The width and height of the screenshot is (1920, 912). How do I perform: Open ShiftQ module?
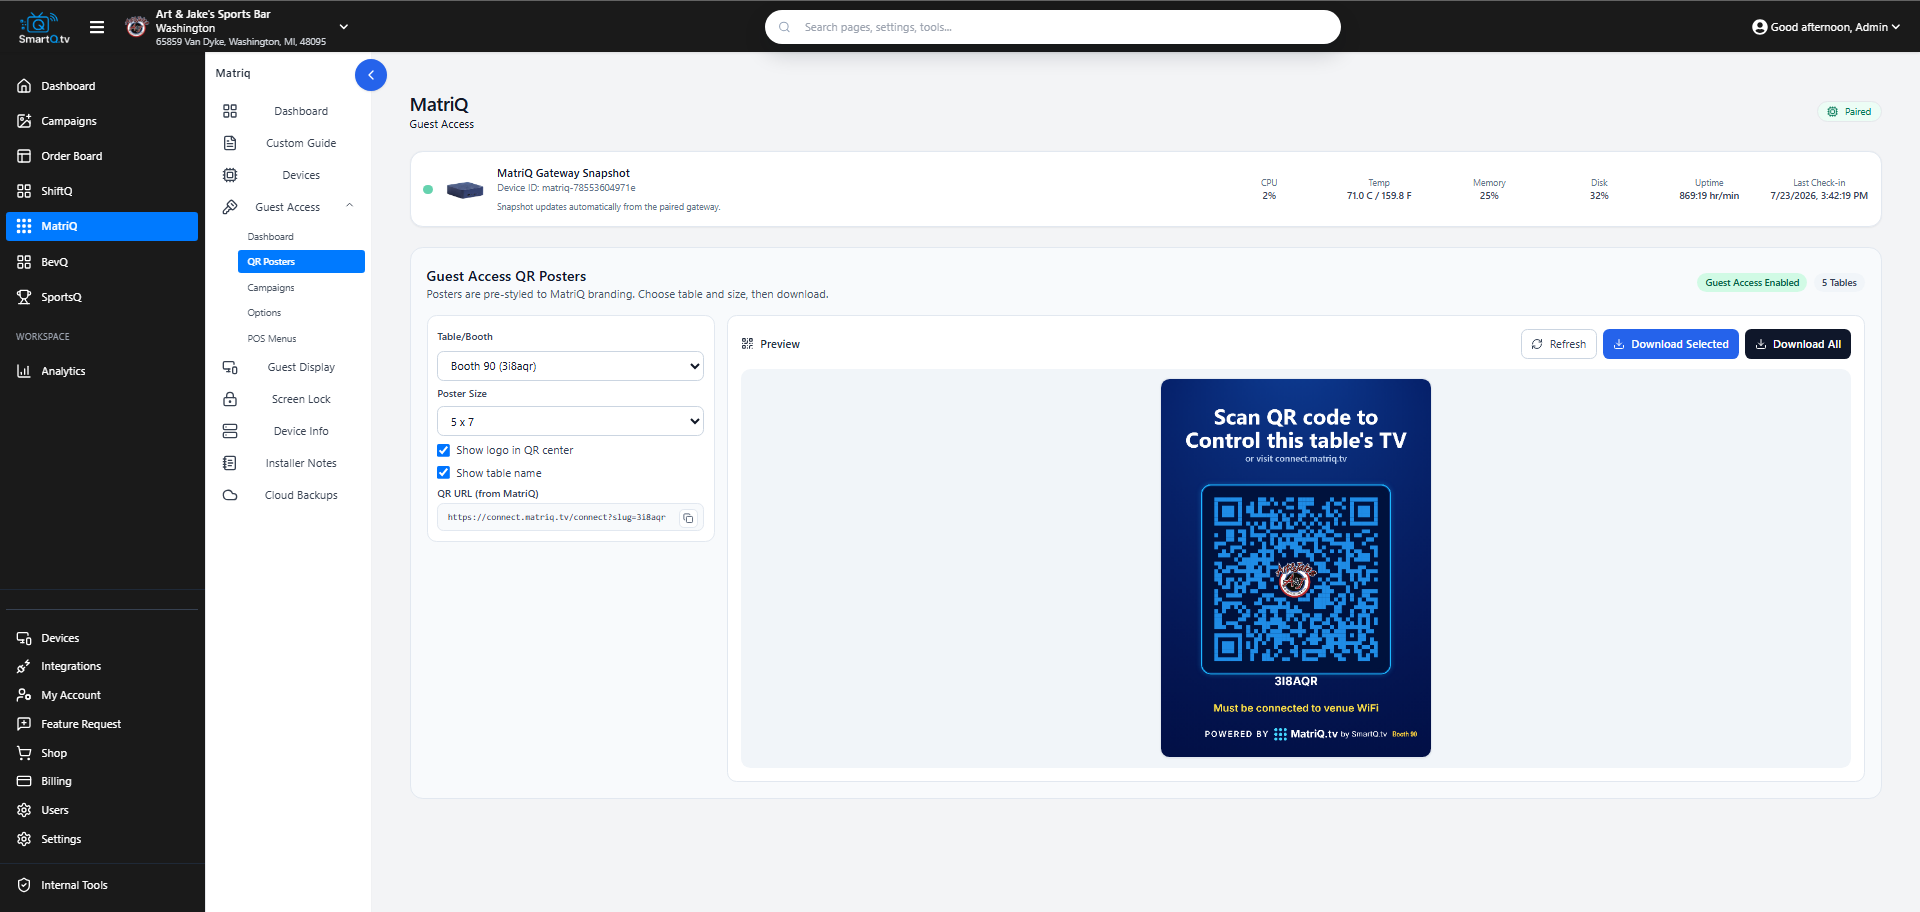[x=102, y=191]
